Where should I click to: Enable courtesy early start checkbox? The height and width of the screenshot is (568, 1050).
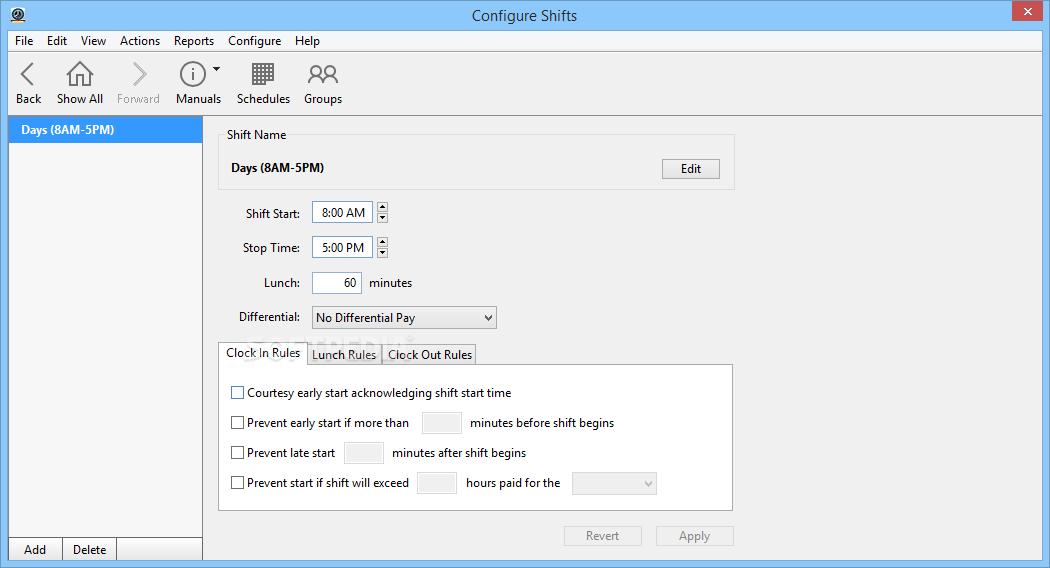237,393
